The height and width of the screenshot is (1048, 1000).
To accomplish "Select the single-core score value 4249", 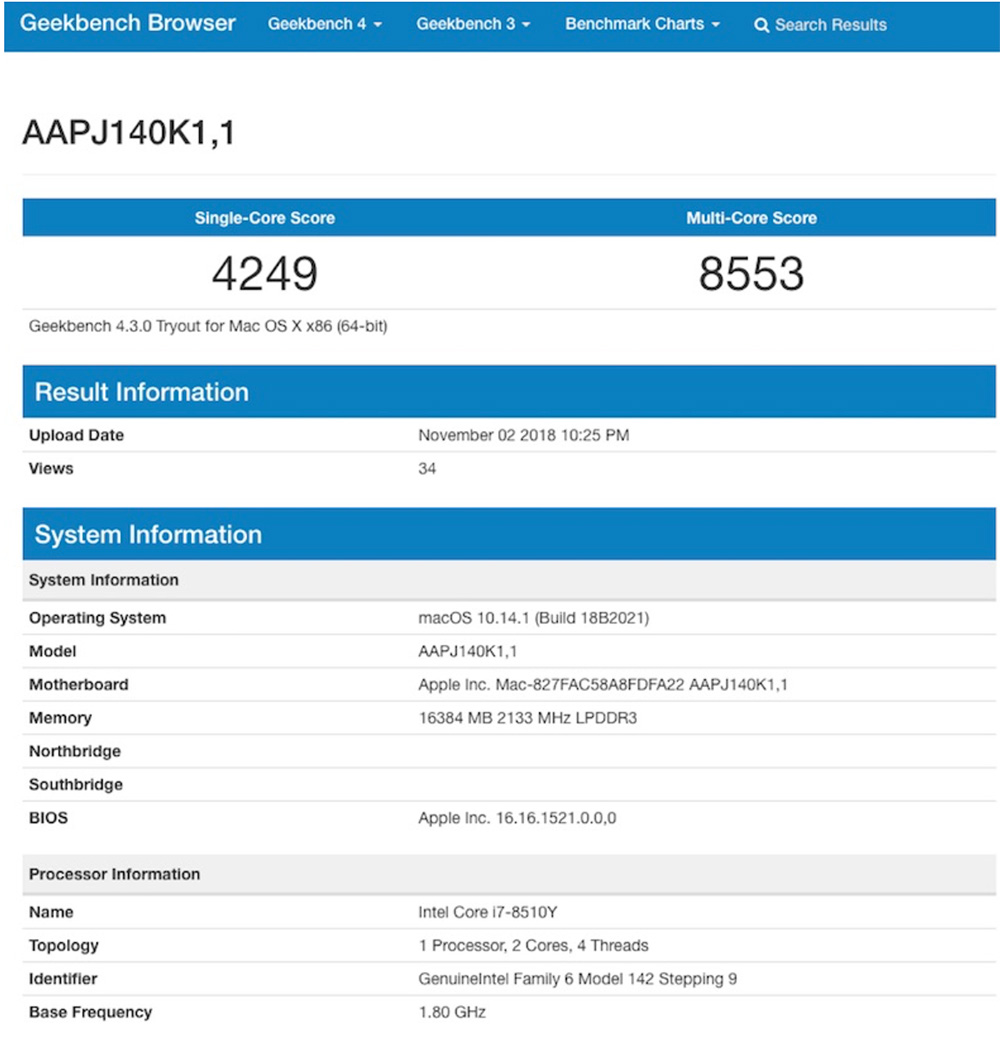I will point(265,273).
